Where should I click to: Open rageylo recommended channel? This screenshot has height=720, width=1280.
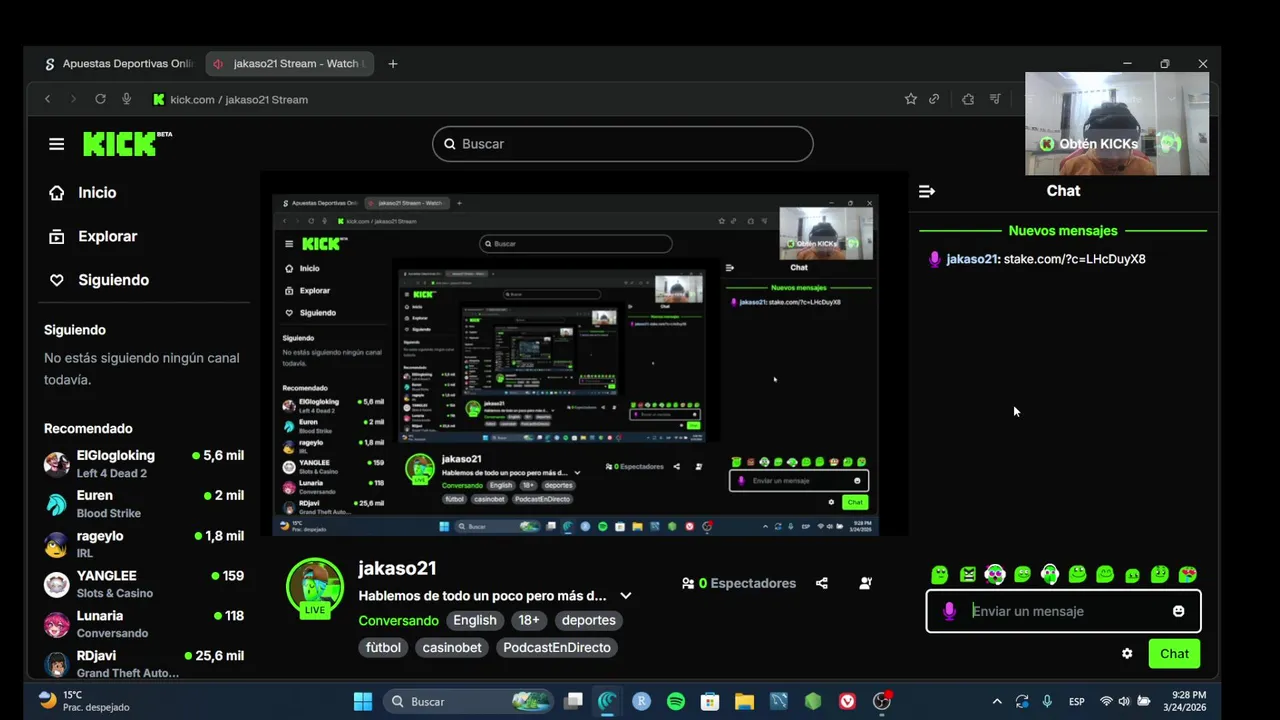(144, 544)
